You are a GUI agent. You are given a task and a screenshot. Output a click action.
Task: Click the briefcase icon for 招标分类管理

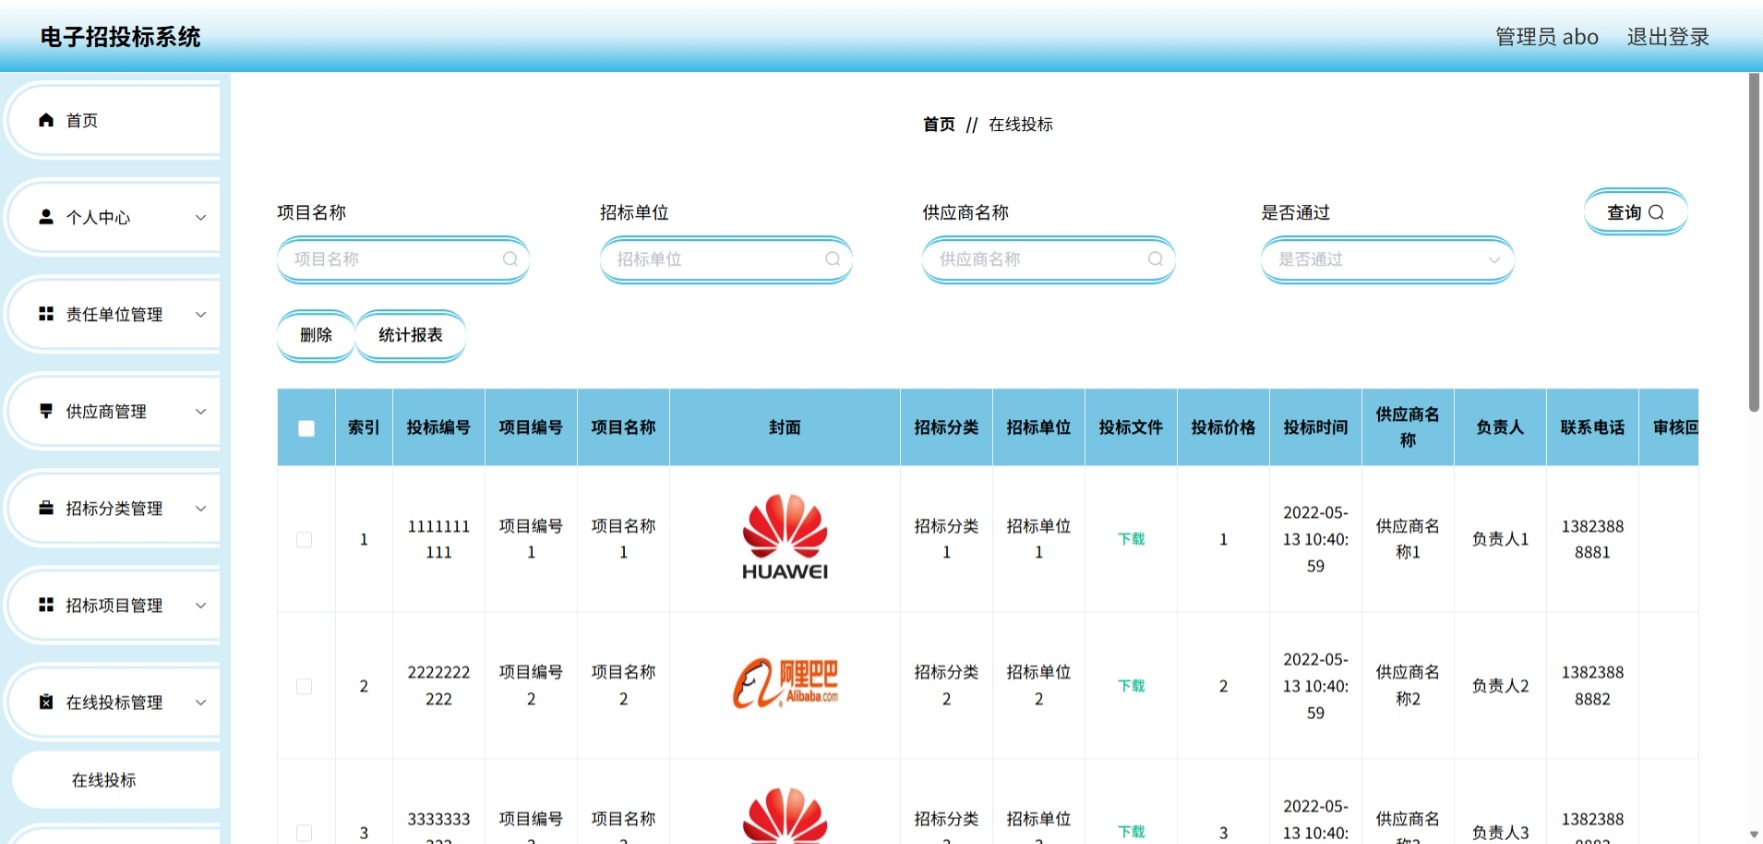pos(46,508)
